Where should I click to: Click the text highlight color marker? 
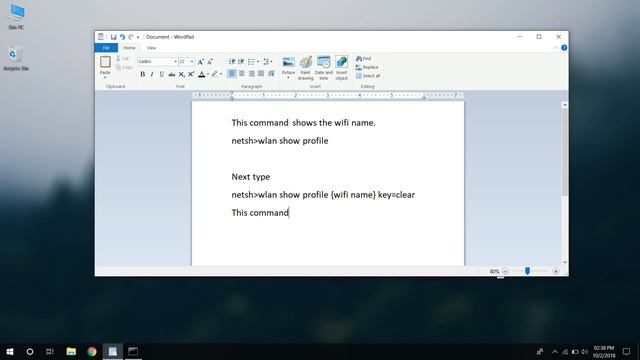[214, 74]
